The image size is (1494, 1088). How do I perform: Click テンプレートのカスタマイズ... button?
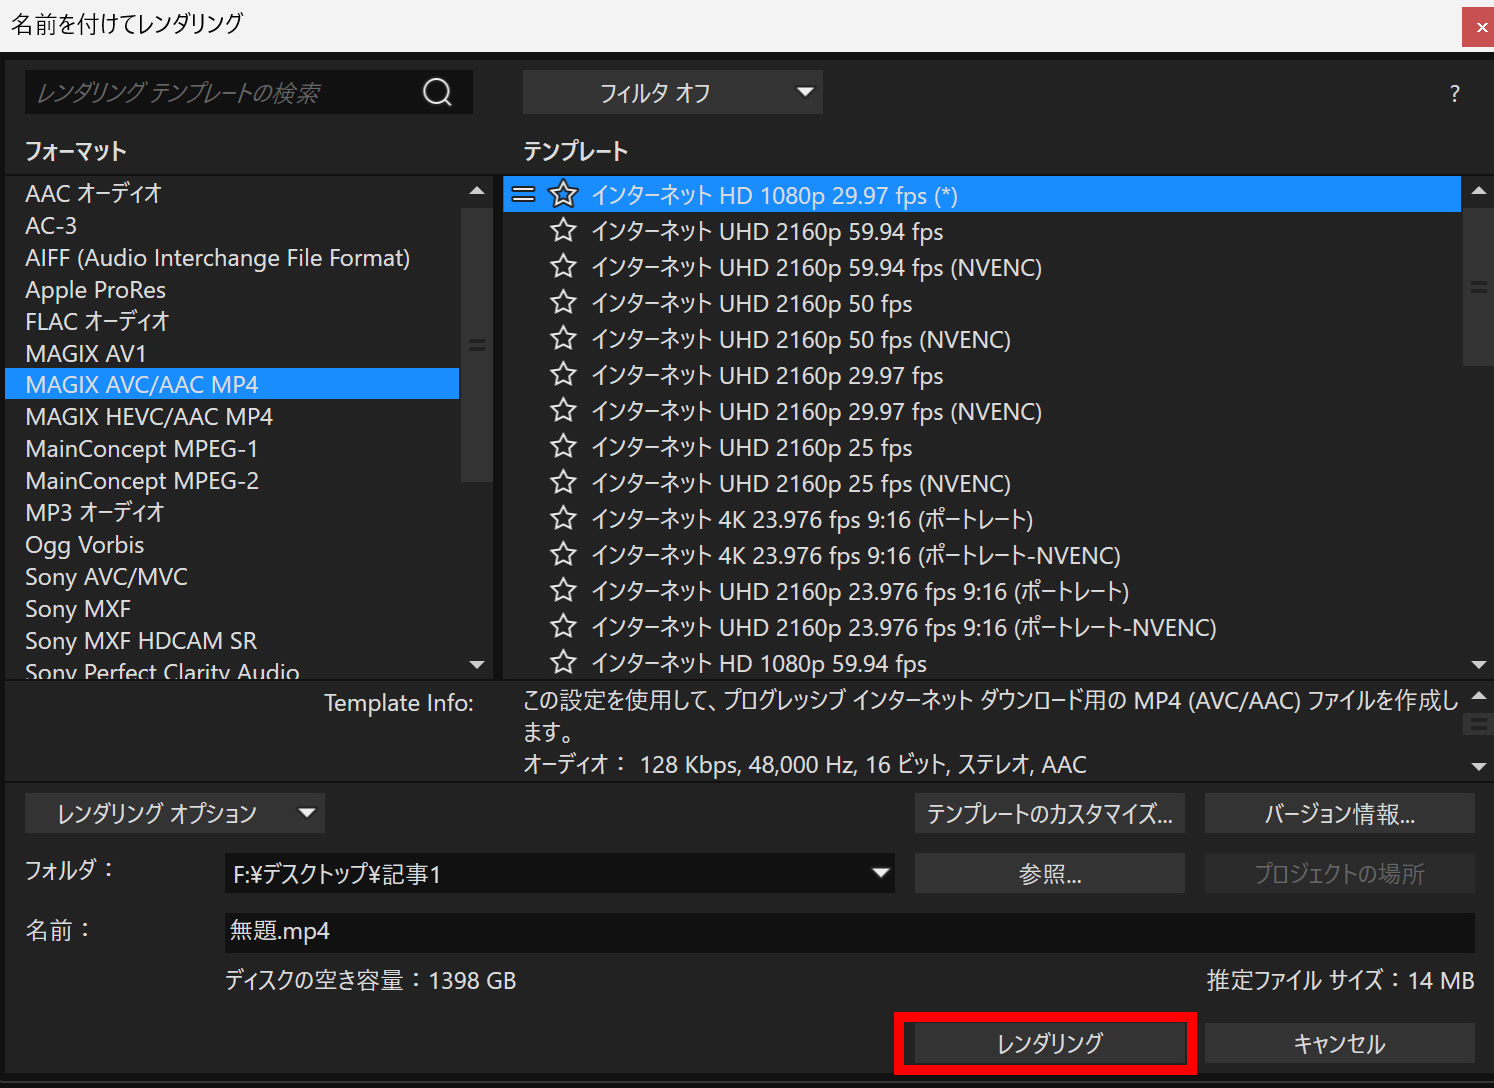(1049, 813)
